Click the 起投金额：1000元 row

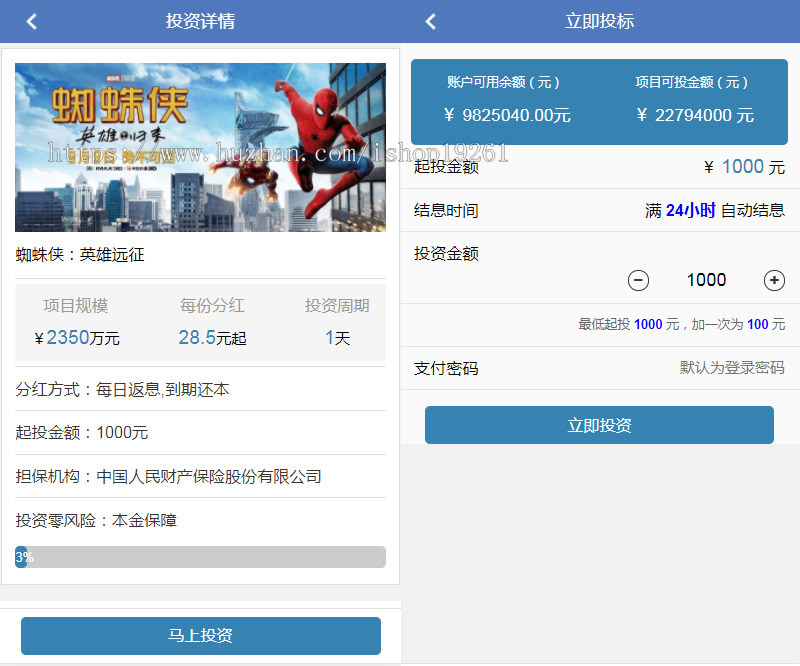tap(201, 433)
